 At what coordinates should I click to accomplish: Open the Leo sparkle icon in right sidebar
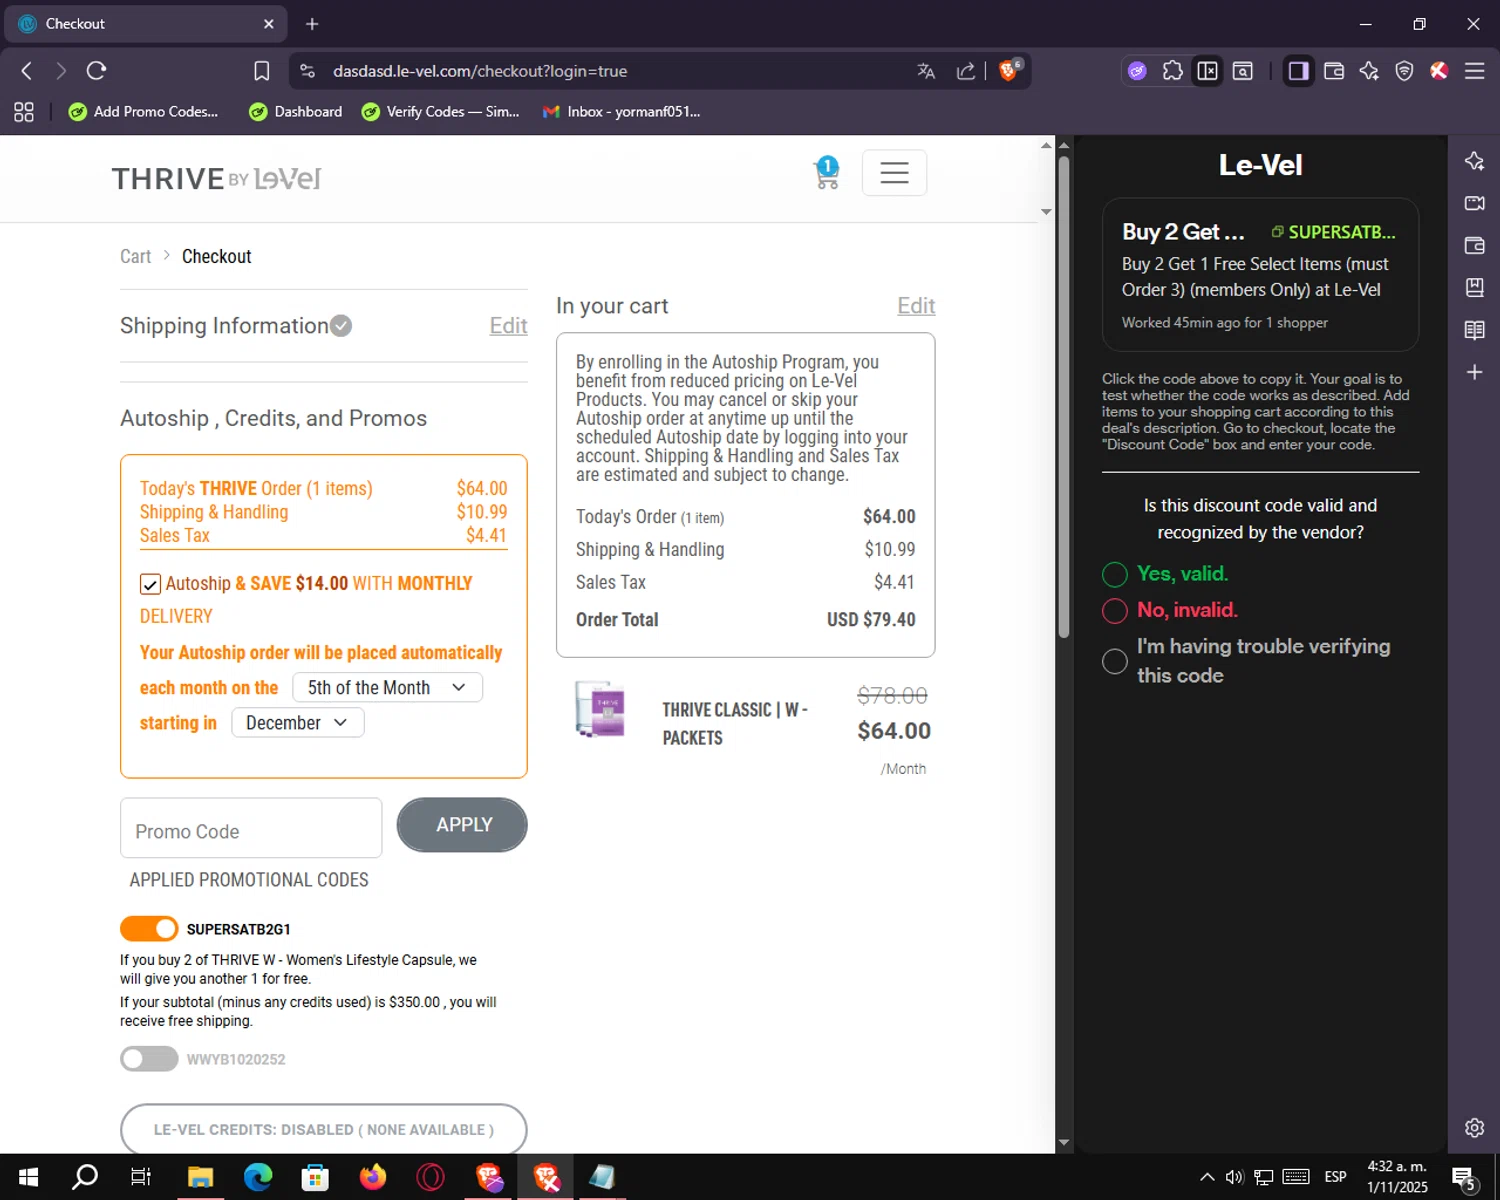coord(1474,161)
